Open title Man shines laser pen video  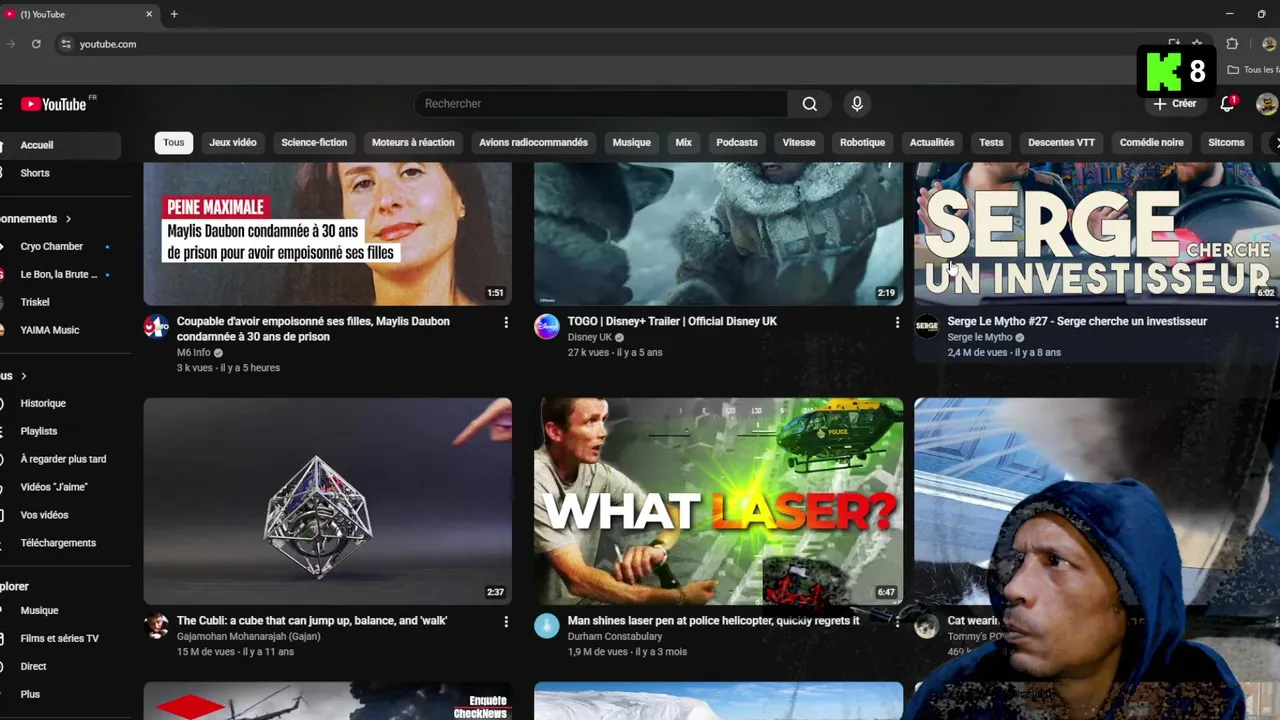coord(713,621)
